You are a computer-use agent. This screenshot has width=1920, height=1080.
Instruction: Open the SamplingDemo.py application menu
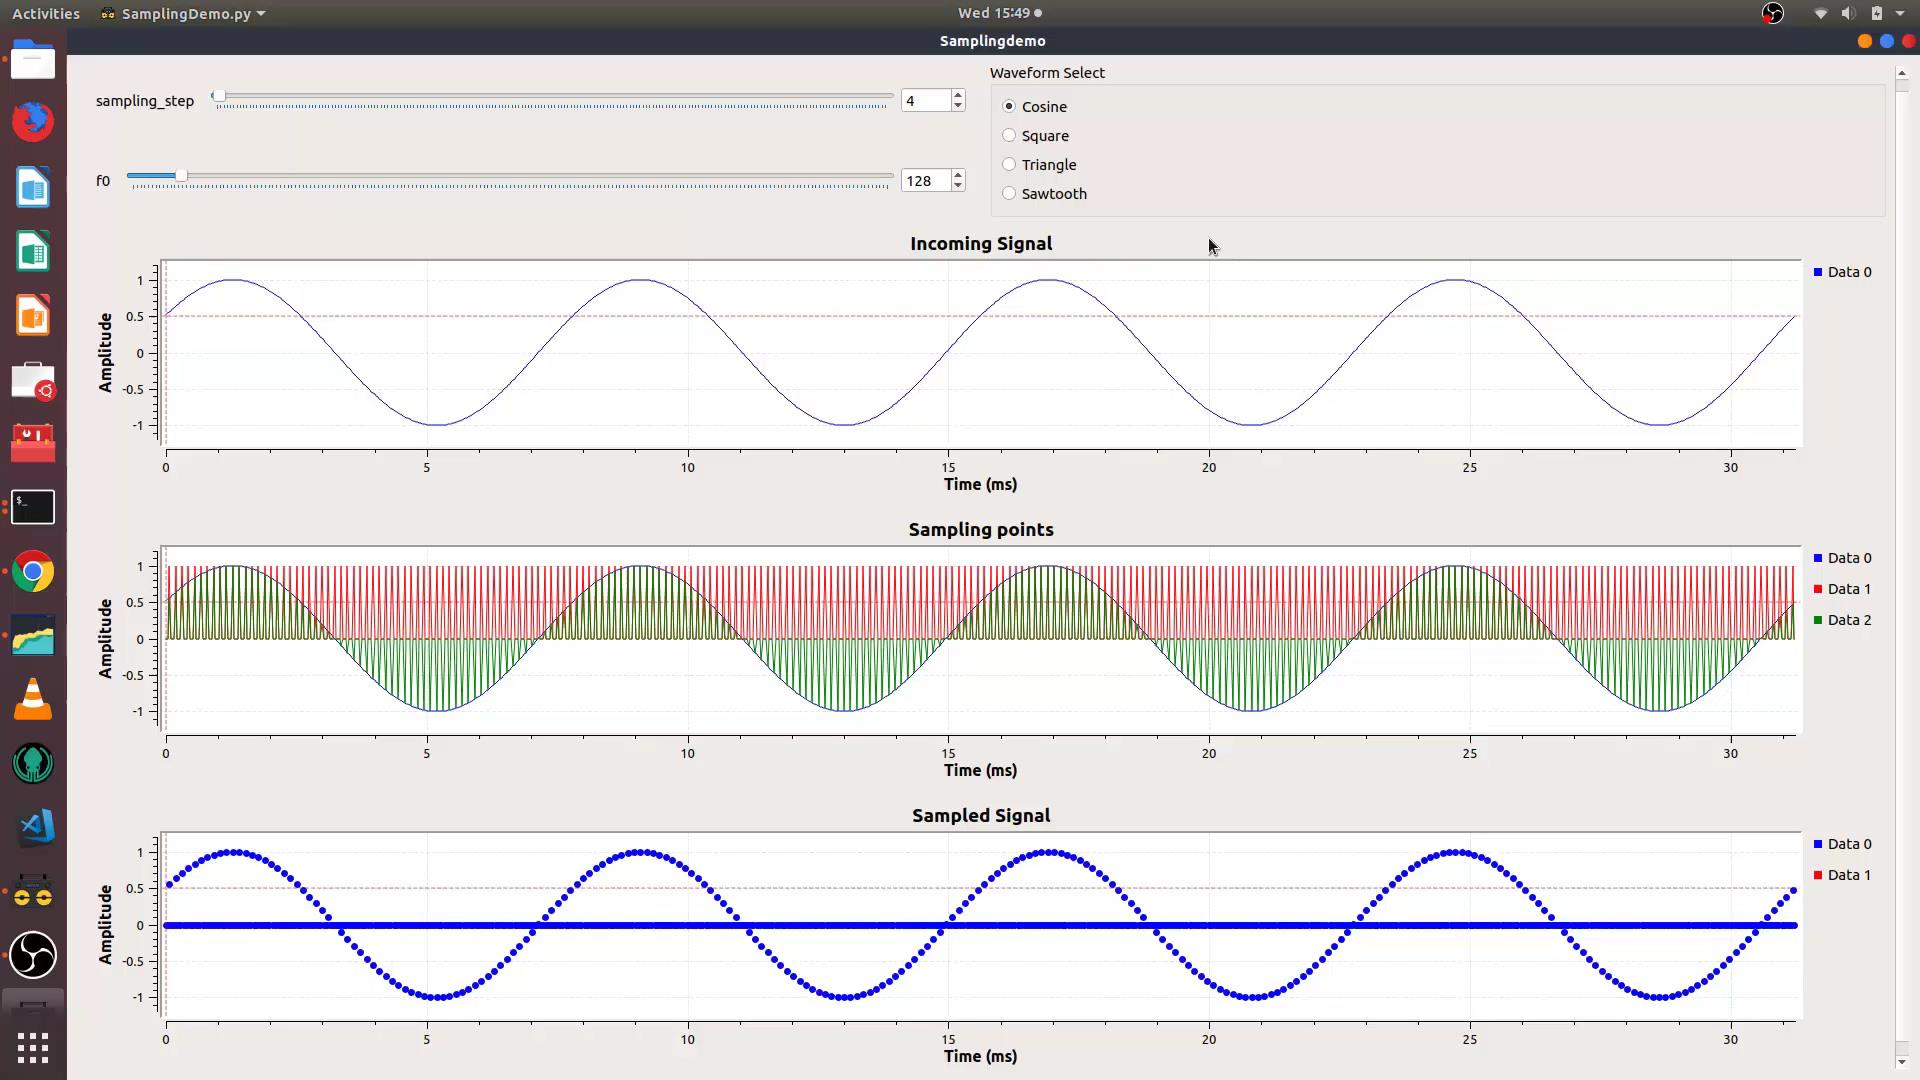183,13
